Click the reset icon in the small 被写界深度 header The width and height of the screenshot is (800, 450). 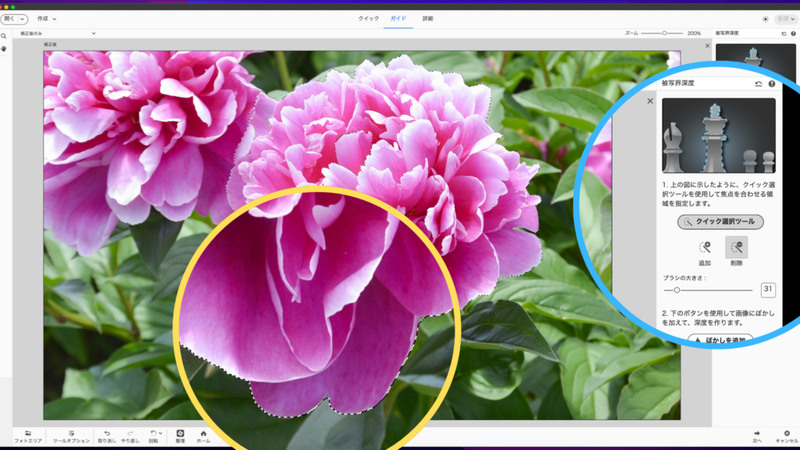(x=784, y=34)
